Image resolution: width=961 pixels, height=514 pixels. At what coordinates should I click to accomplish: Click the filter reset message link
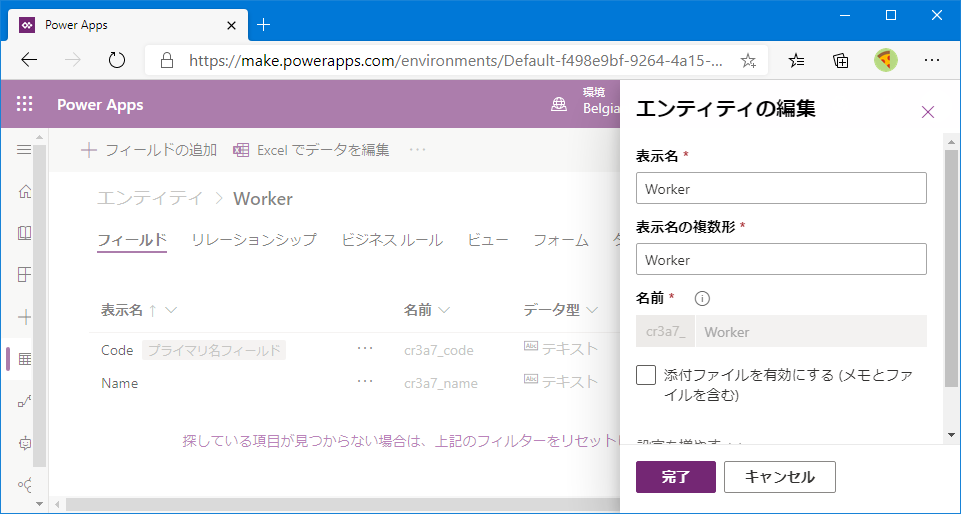point(401,441)
